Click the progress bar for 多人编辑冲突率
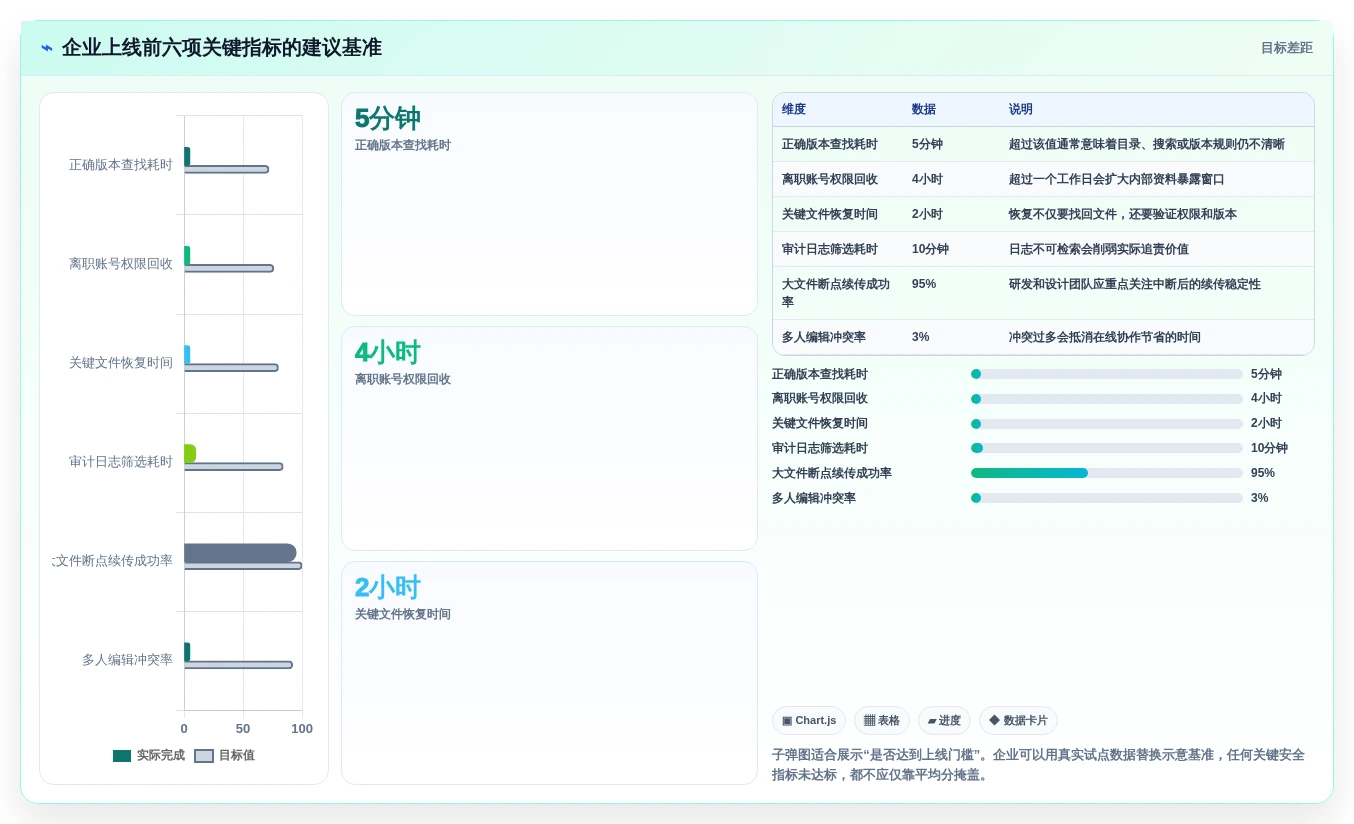Screen dimensions: 1354x824 click(1107, 498)
